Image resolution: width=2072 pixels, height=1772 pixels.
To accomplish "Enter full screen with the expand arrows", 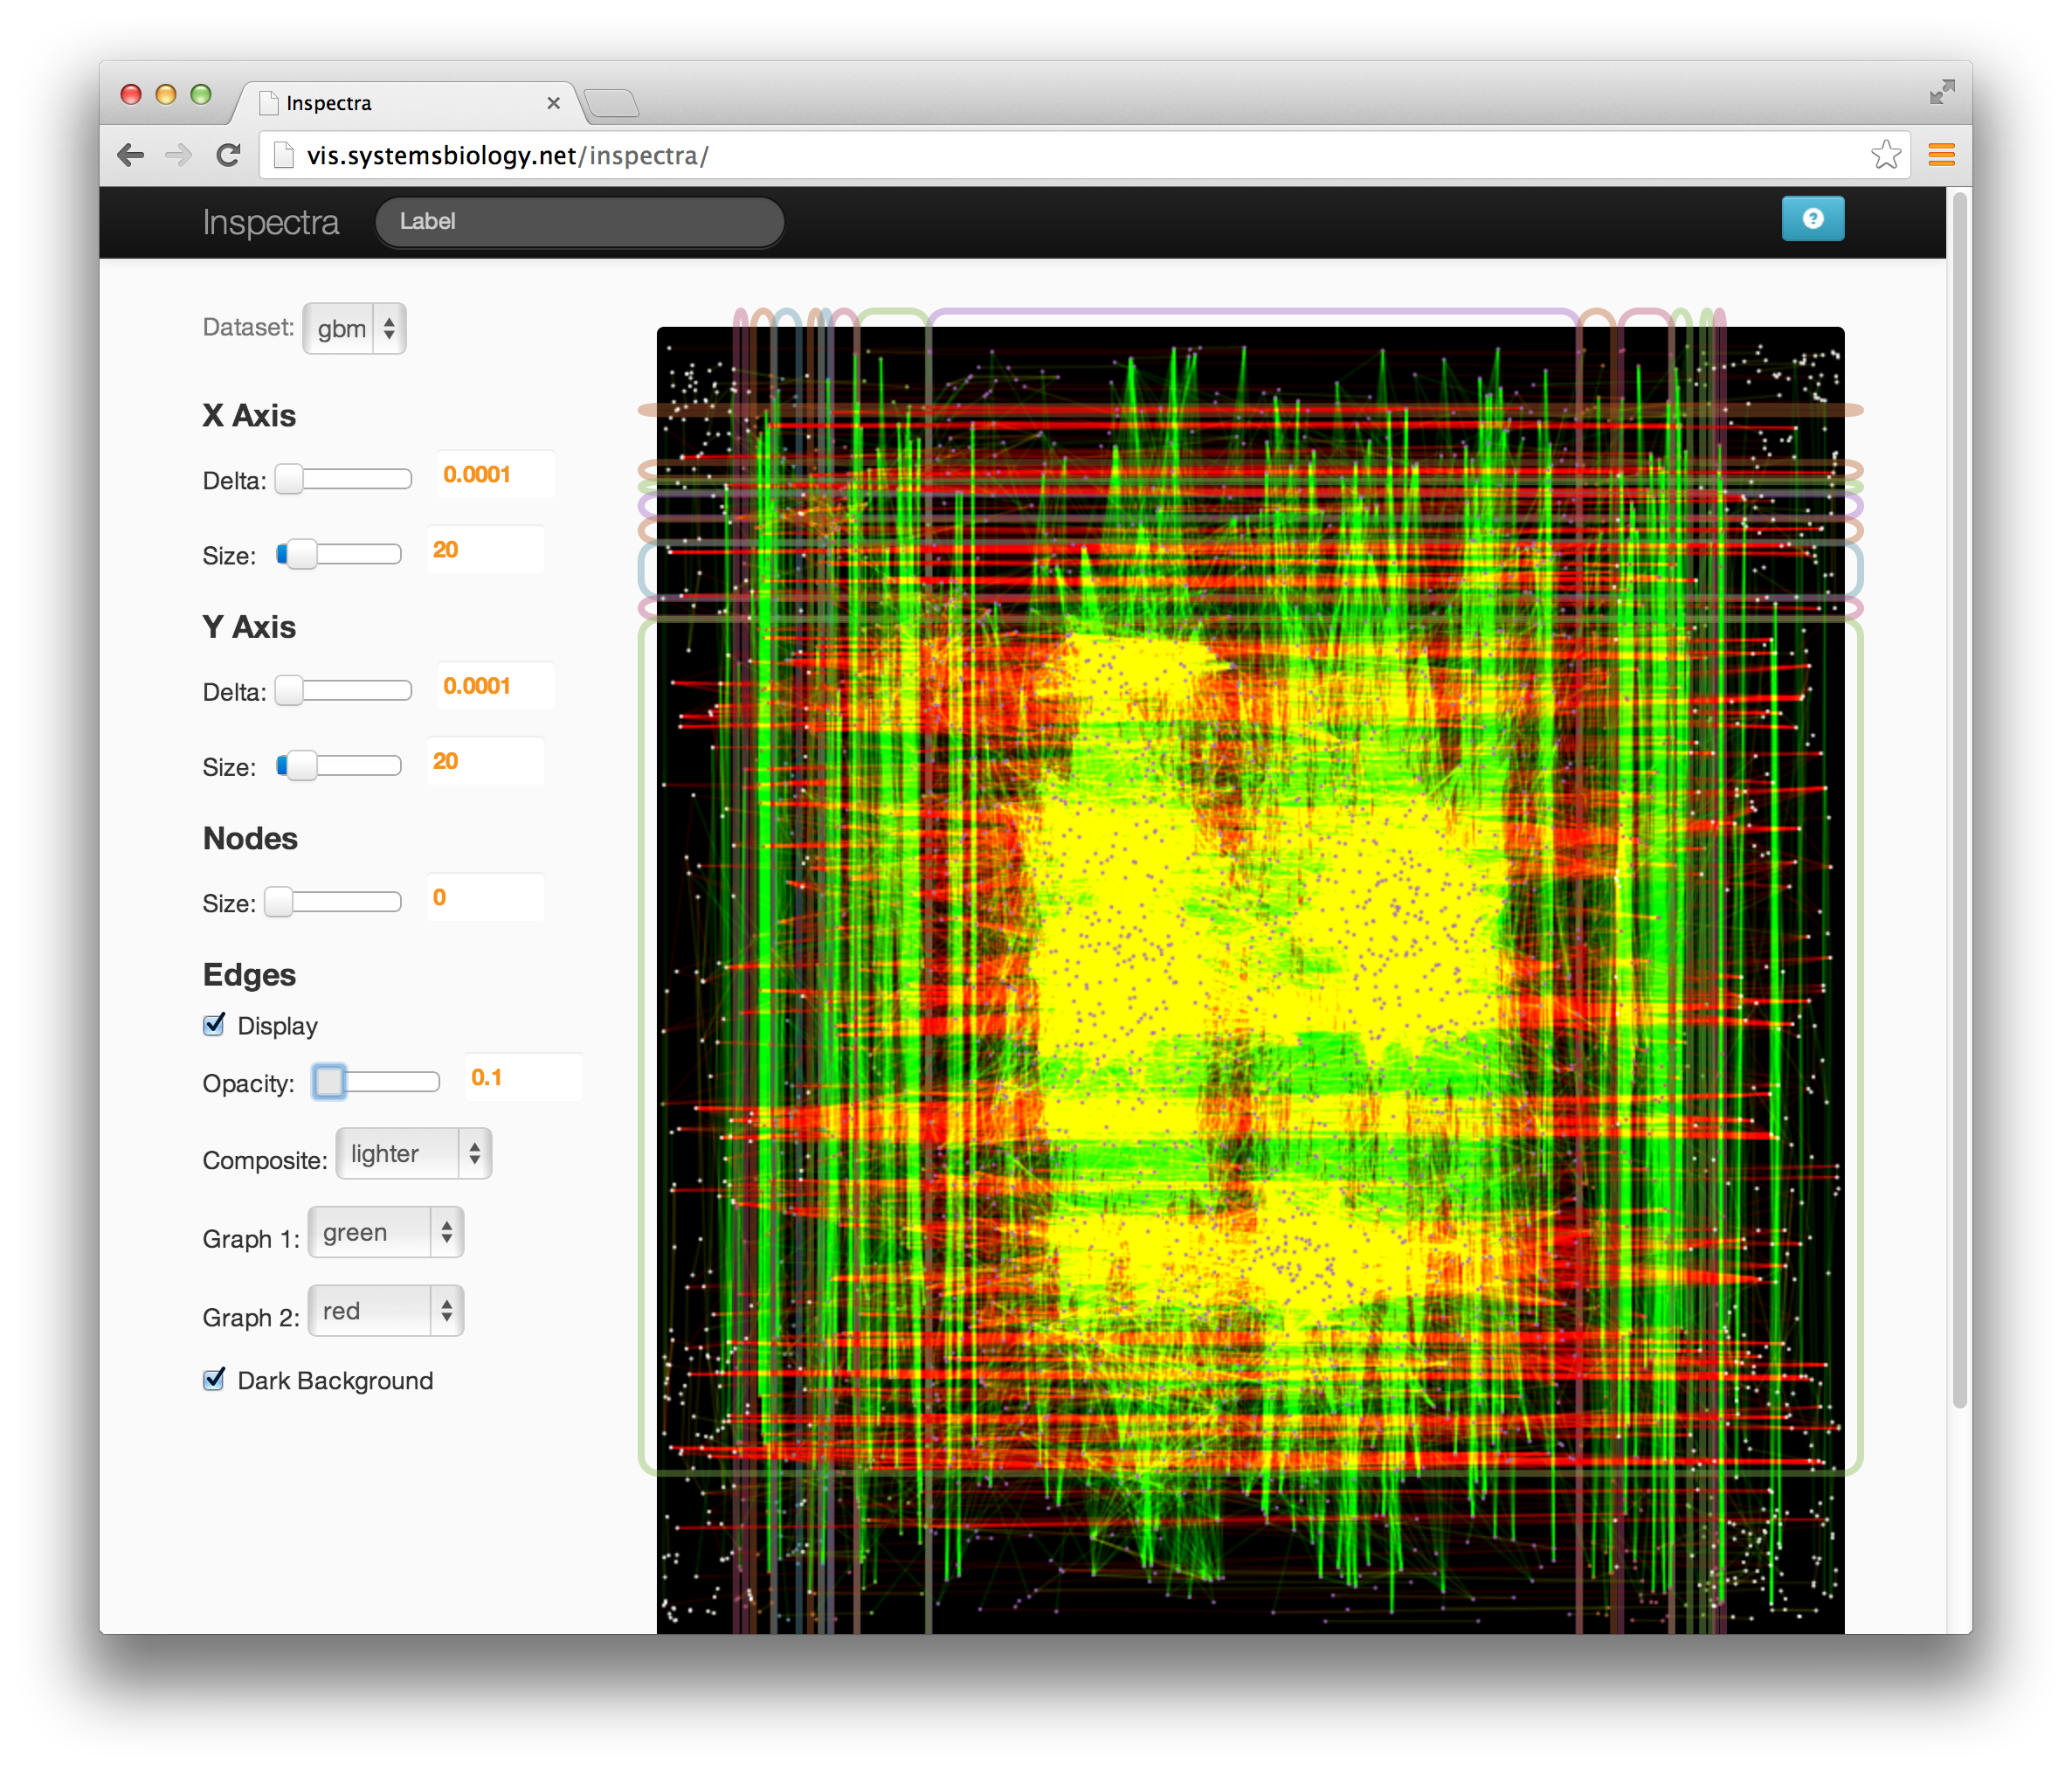I will (1941, 93).
